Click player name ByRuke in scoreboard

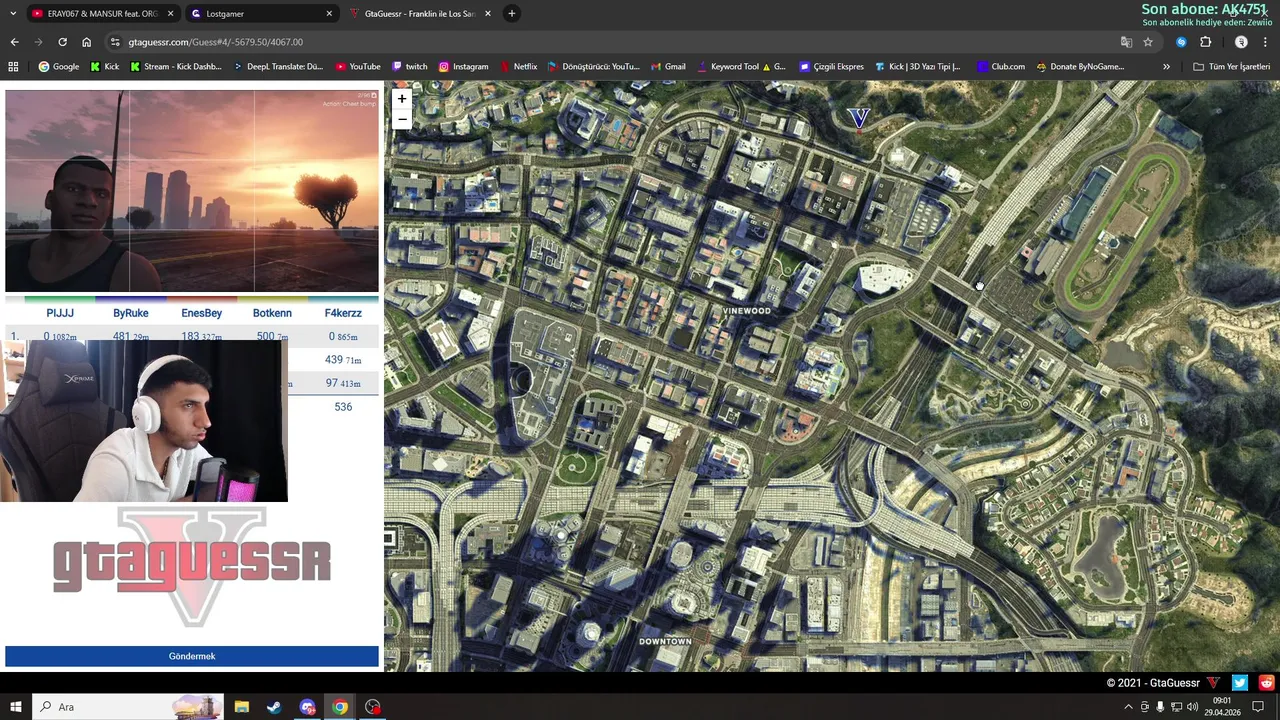pyautogui.click(x=131, y=313)
